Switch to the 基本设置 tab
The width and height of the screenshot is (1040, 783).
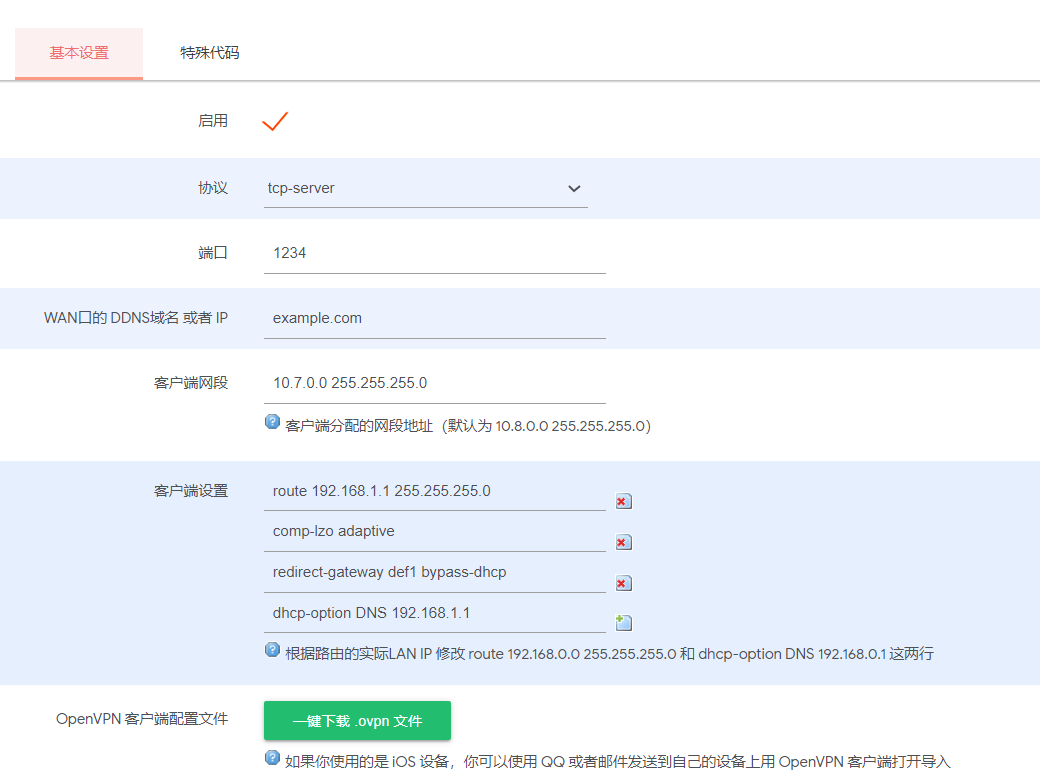pyautogui.click(x=79, y=53)
